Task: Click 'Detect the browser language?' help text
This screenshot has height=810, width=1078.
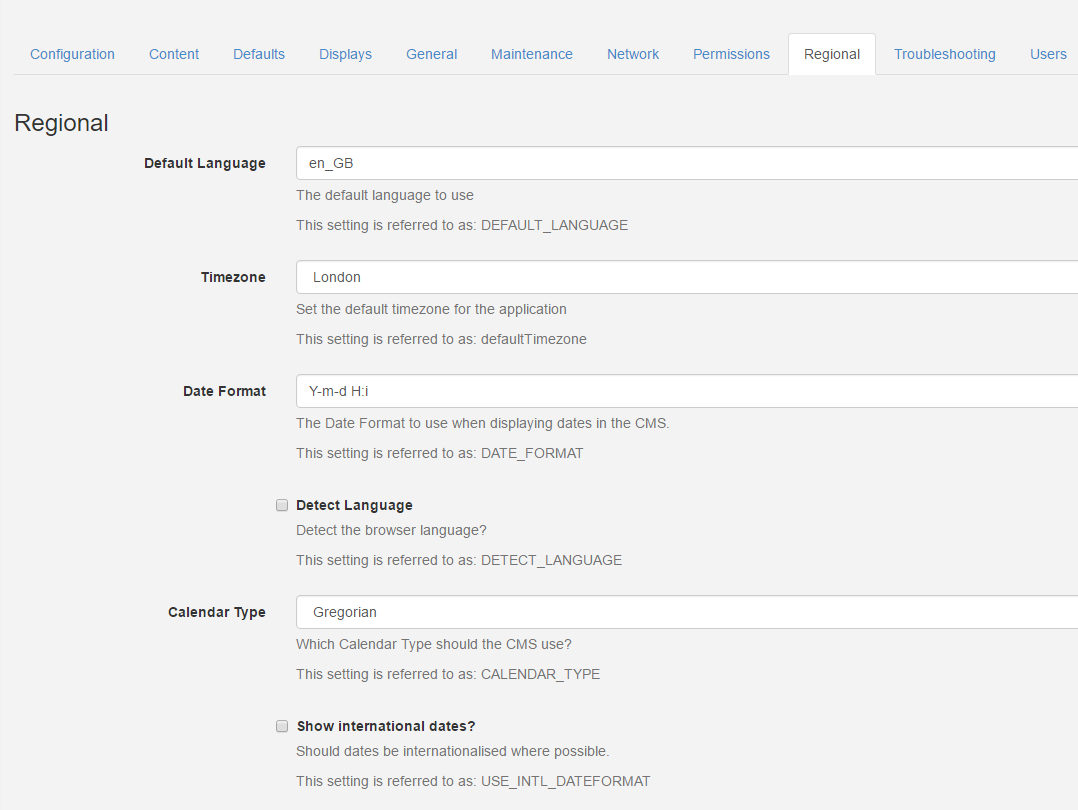Action: [x=391, y=530]
